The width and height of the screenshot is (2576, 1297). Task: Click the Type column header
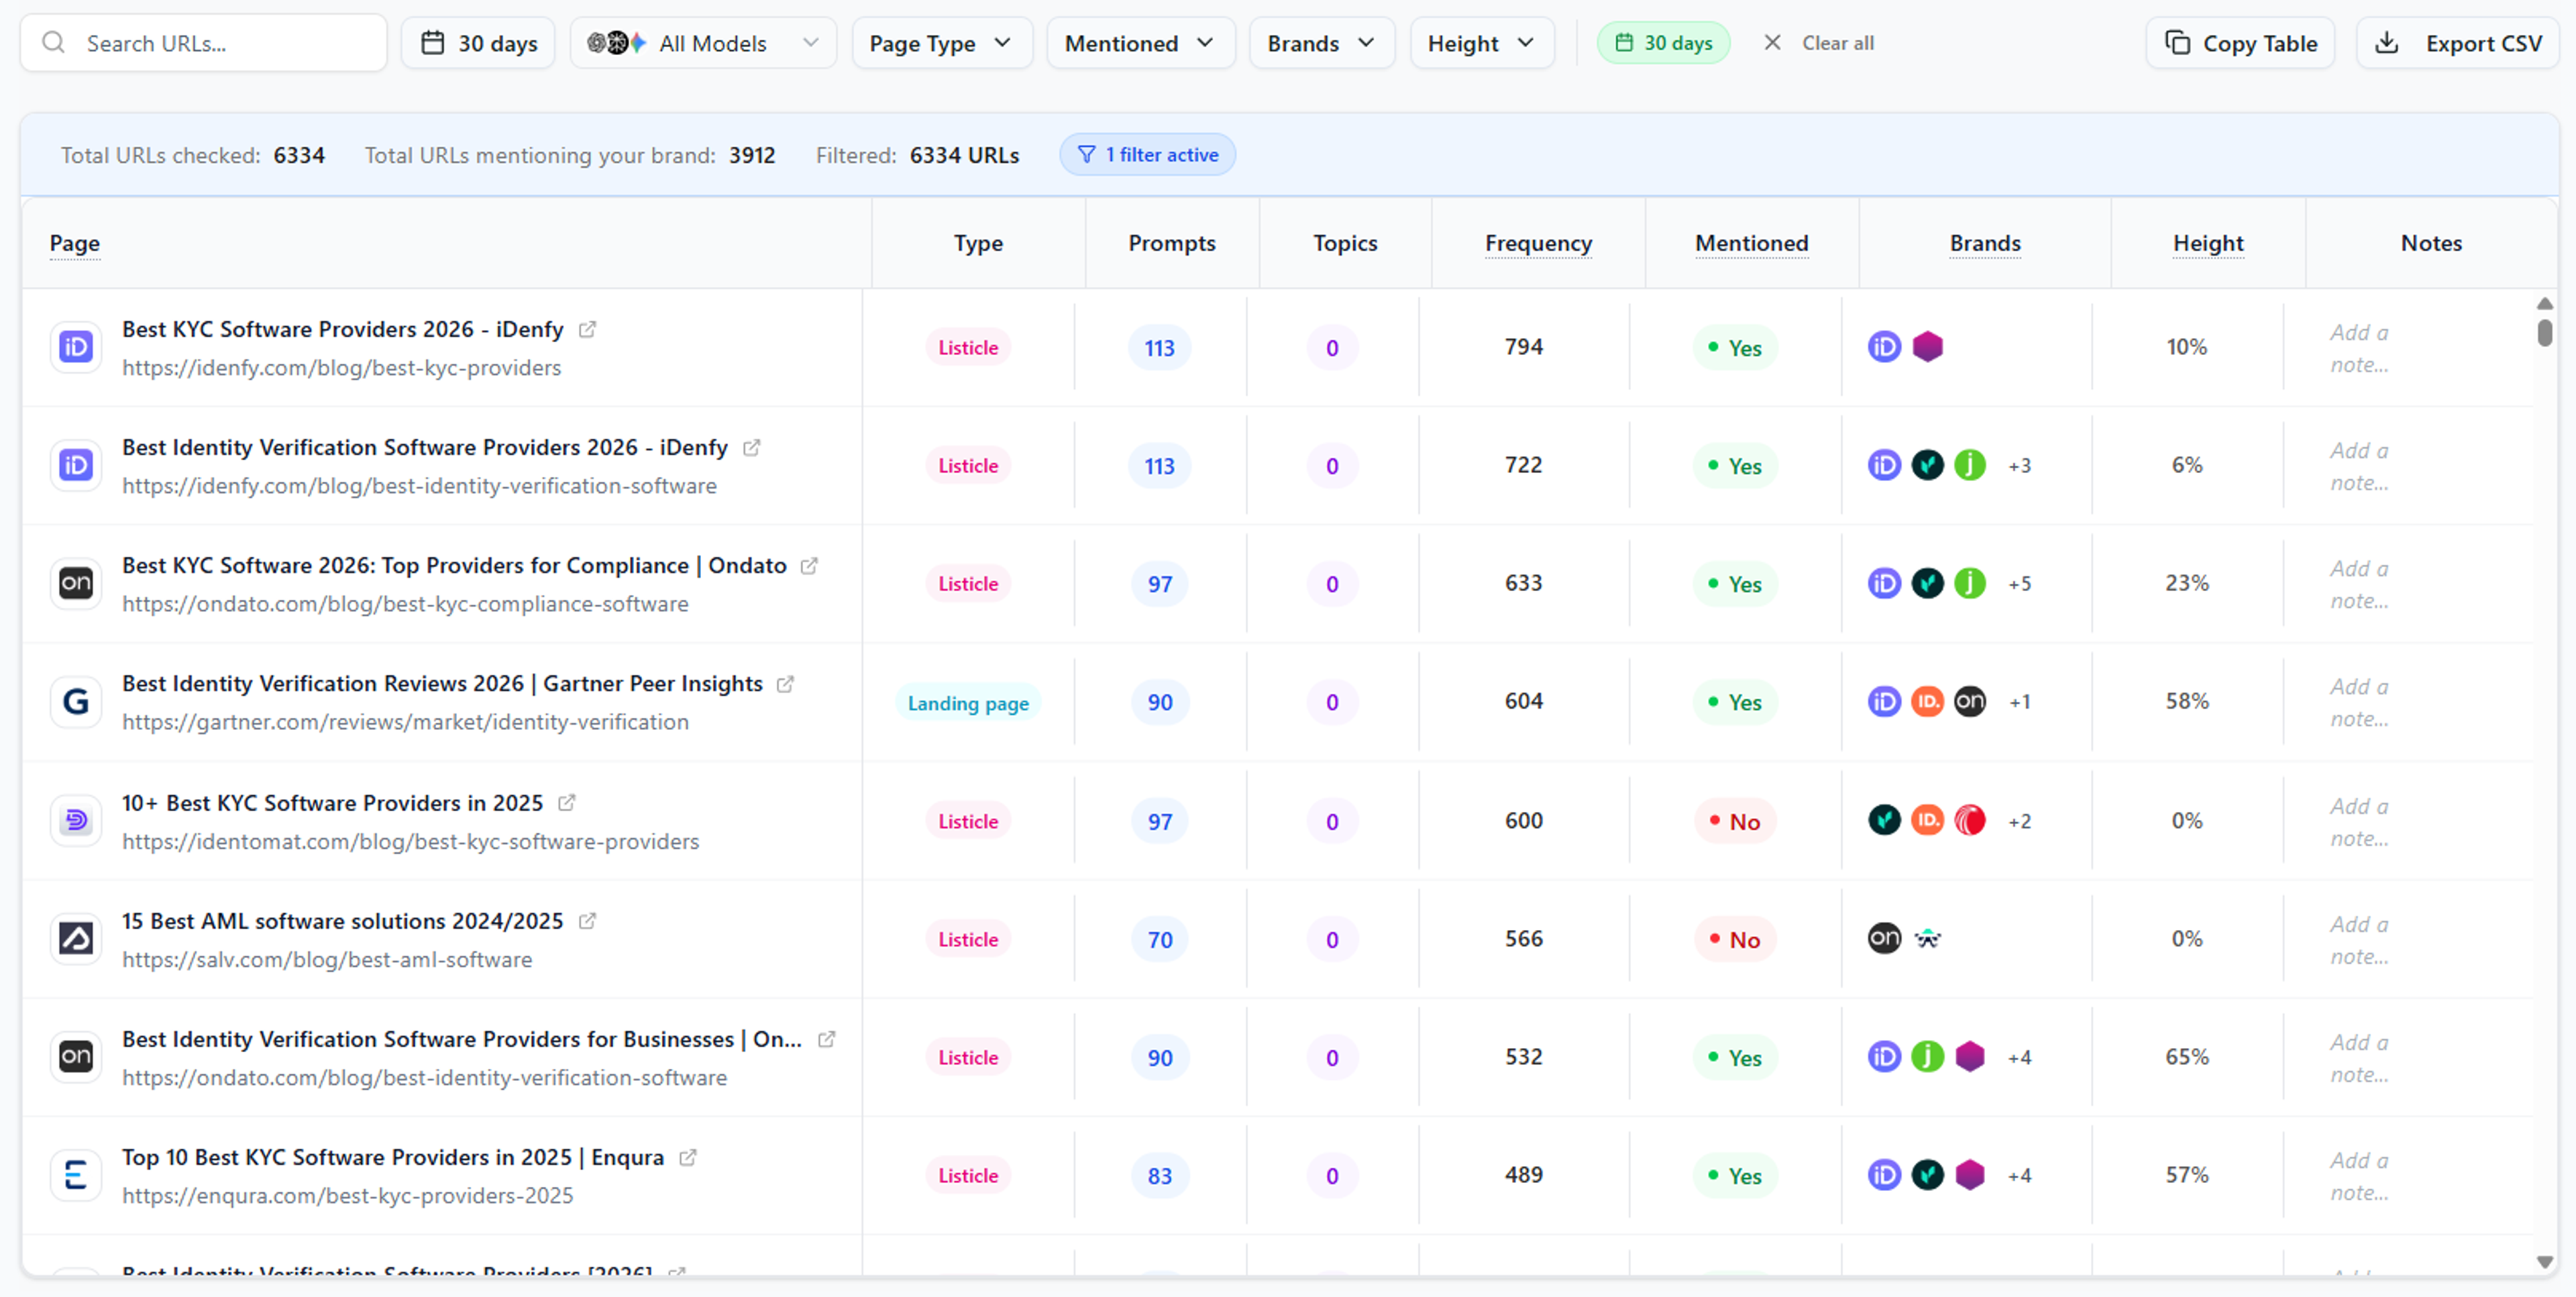click(x=978, y=243)
